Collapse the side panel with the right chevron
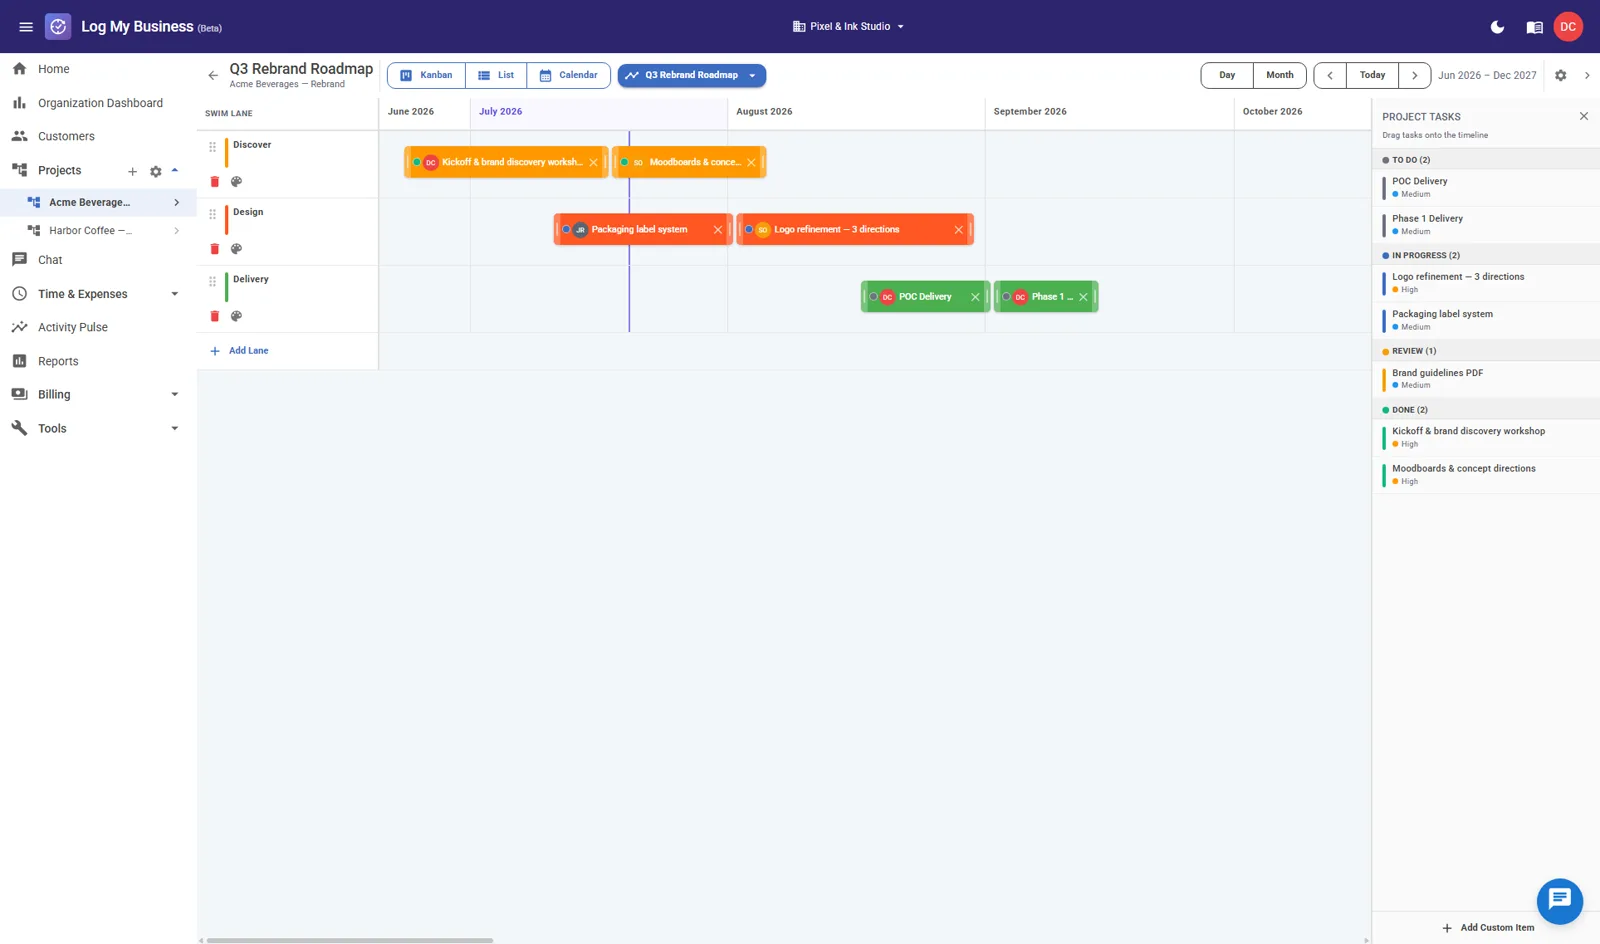This screenshot has height=944, width=1600. tap(1587, 75)
